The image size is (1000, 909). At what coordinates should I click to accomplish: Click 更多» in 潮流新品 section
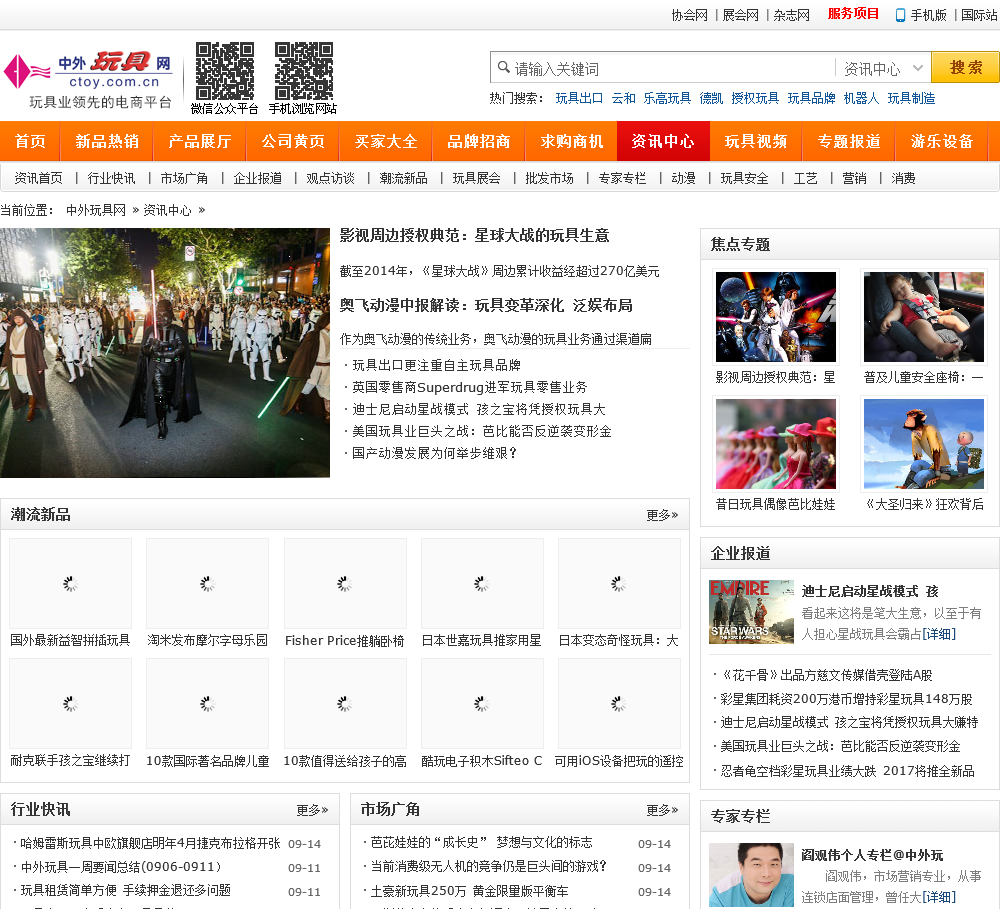662,515
